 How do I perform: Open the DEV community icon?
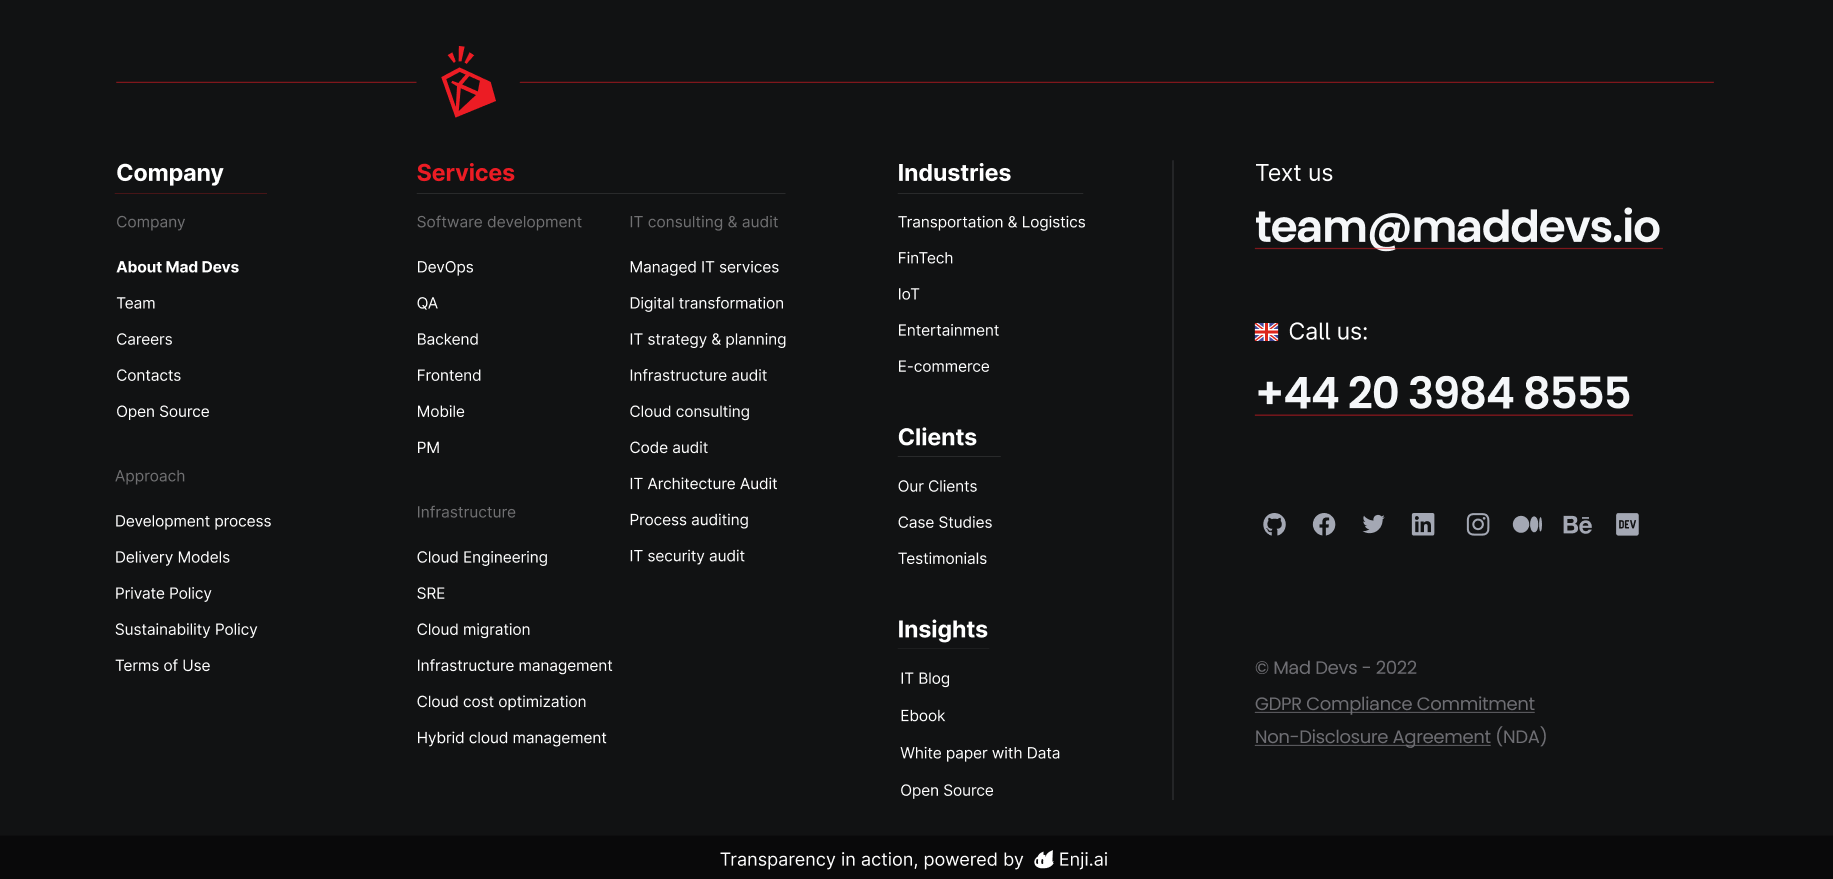point(1627,524)
